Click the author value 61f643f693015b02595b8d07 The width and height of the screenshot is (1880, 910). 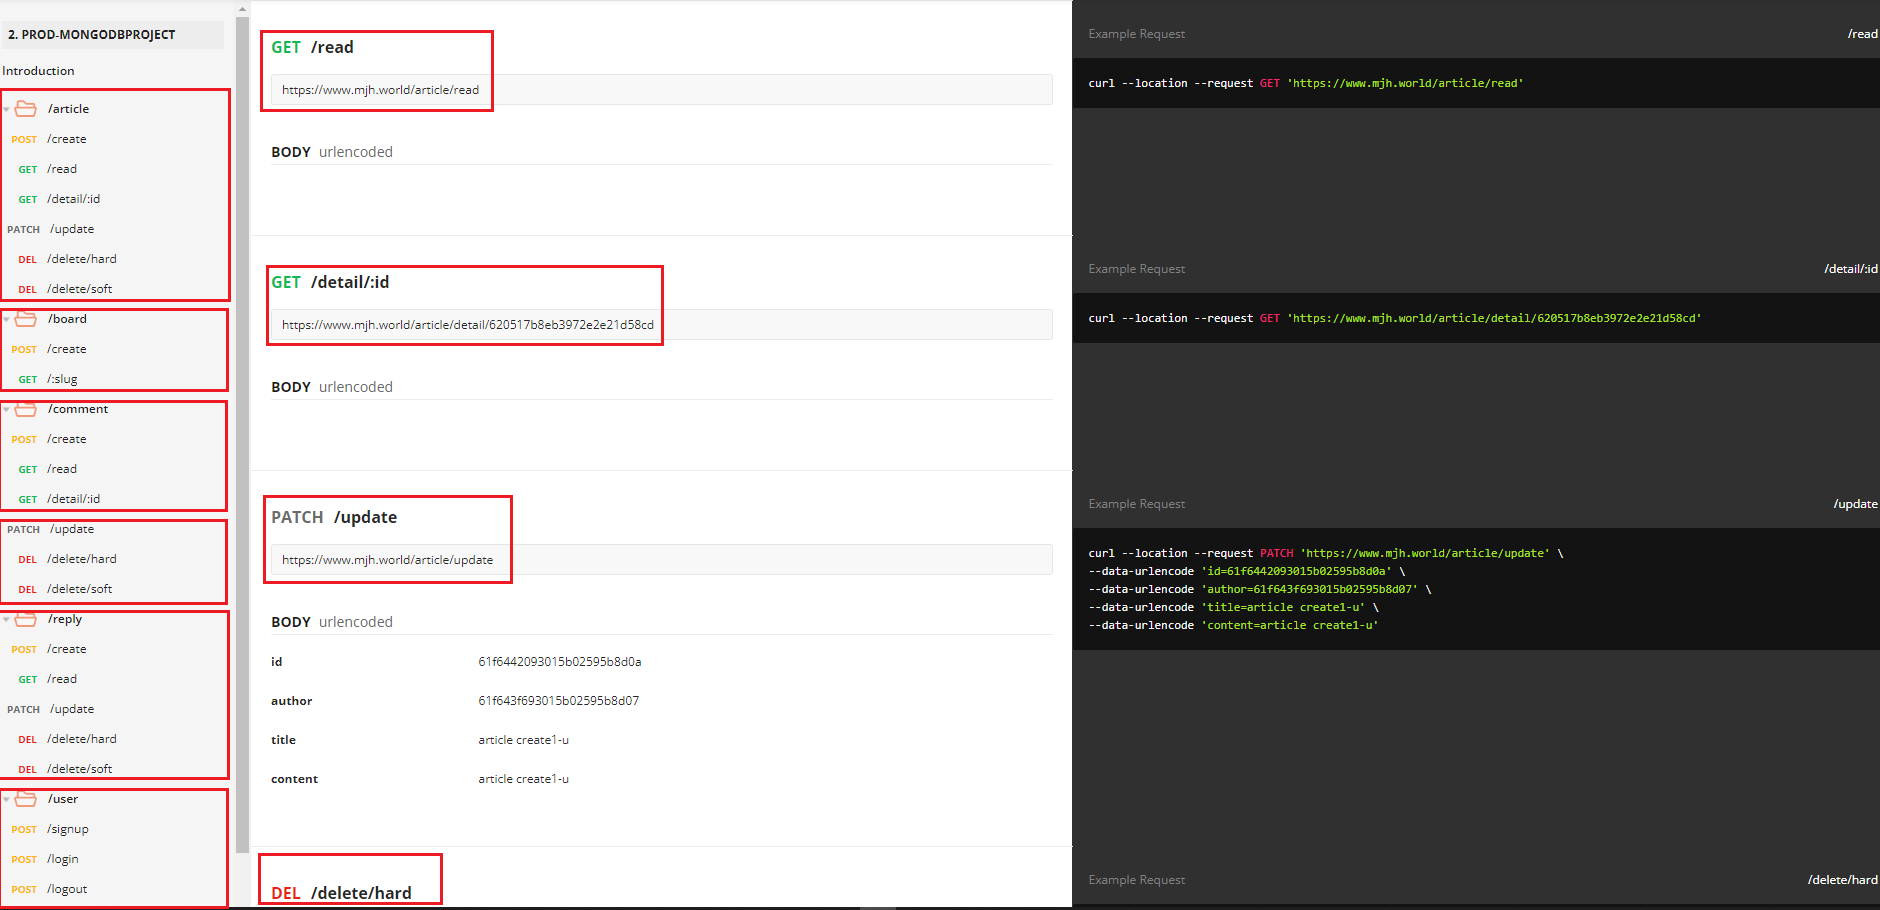tap(558, 701)
